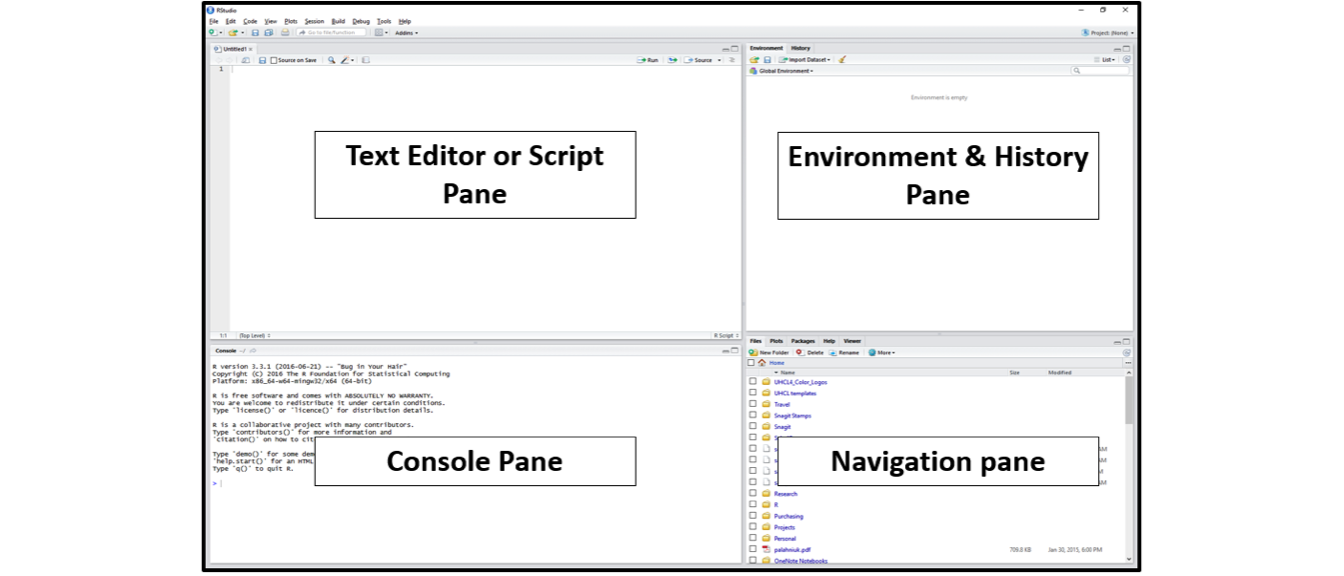
Task: Click the Save icon in main toolbar
Action: point(255,32)
